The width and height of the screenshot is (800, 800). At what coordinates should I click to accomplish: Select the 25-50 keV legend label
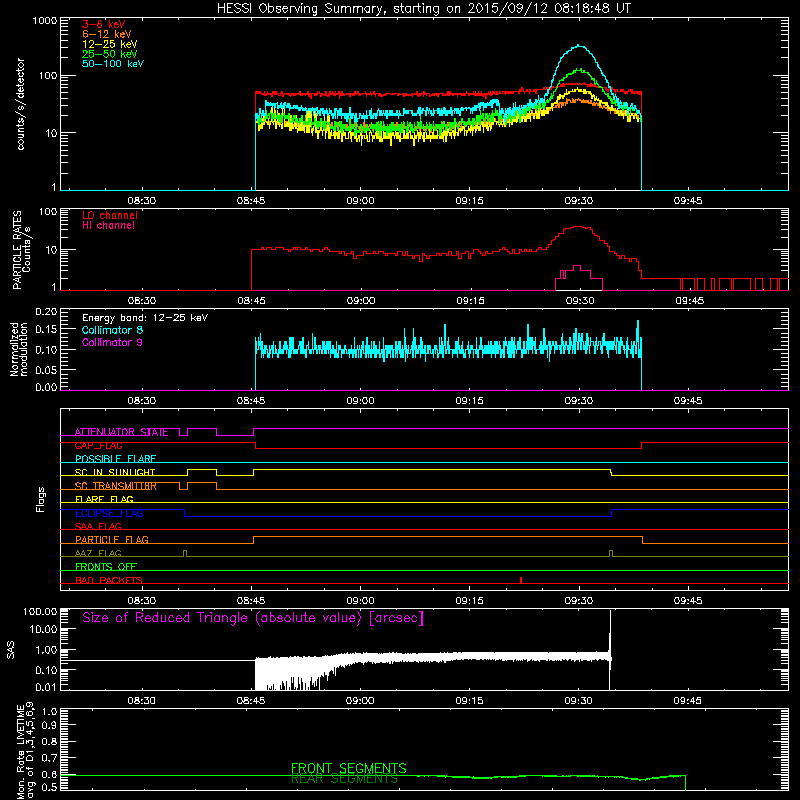[x=110, y=54]
